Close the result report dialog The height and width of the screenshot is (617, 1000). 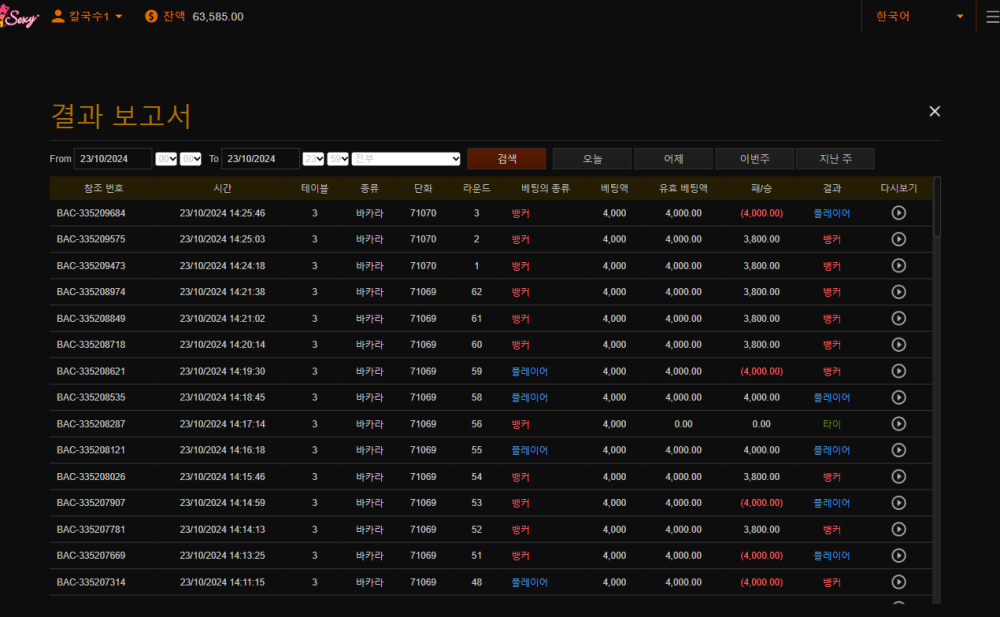[x=934, y=111]
